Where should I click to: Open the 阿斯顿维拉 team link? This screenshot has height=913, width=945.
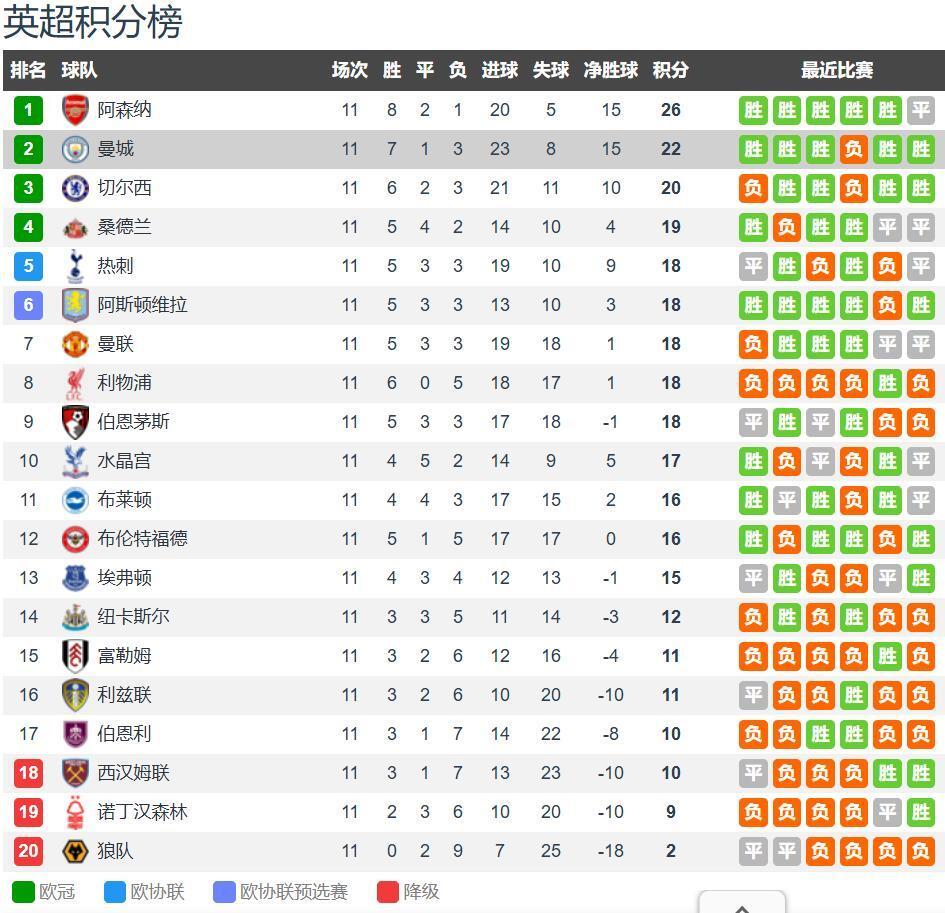142,305
